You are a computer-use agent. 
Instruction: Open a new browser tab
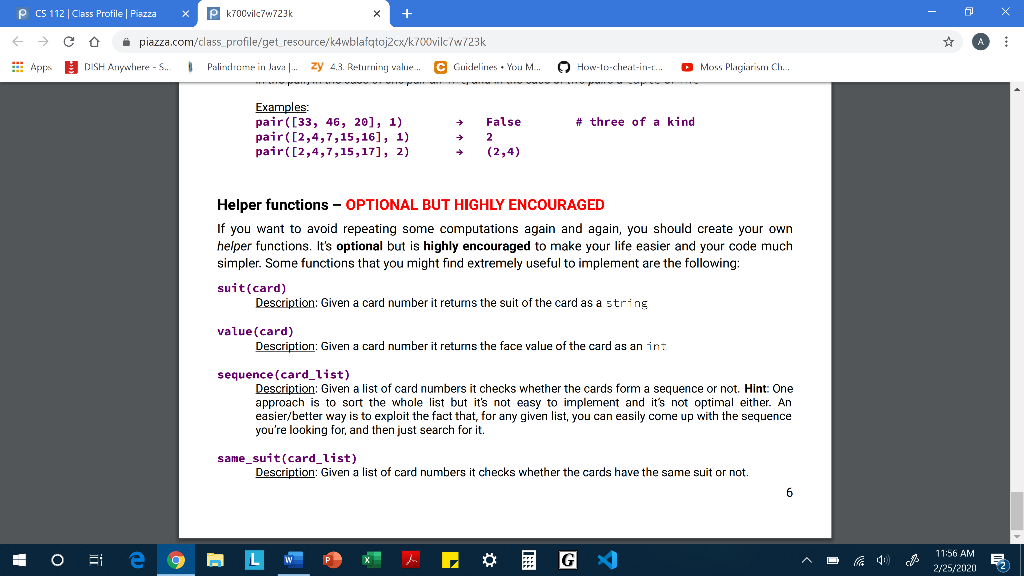(x=407, y=14)
